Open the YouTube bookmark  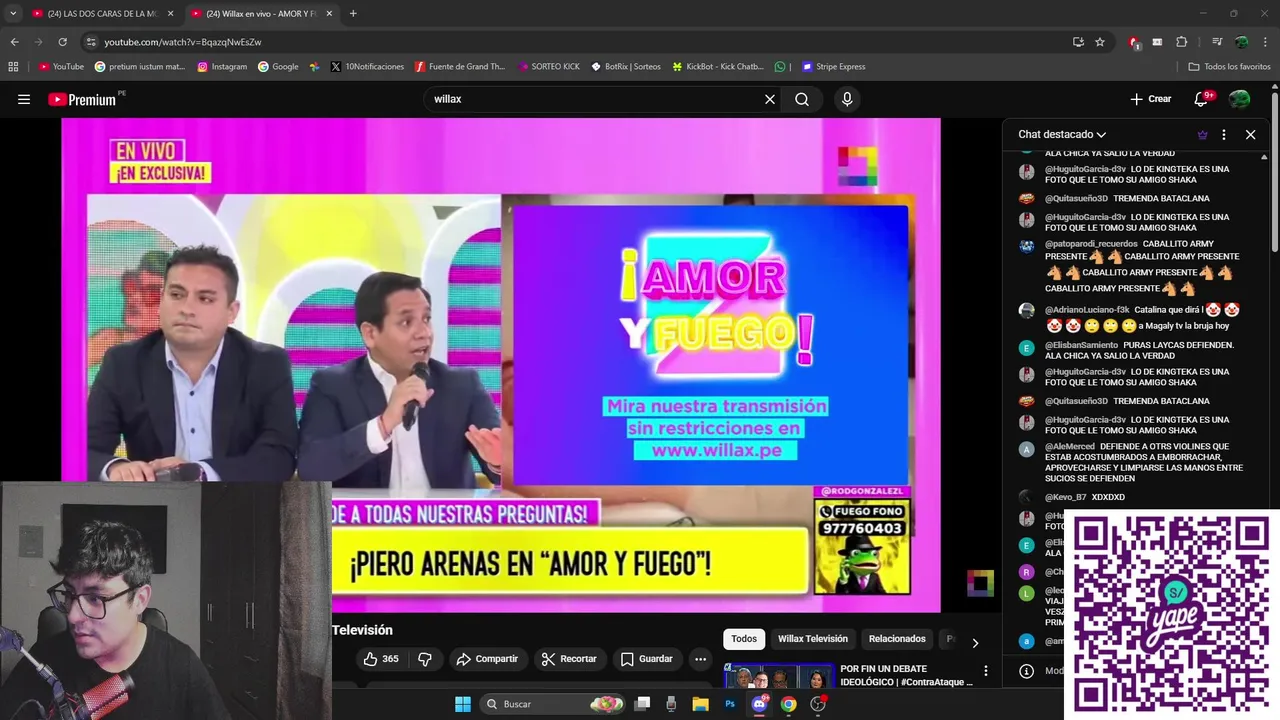pyautogui.click(x=61, y=67)
